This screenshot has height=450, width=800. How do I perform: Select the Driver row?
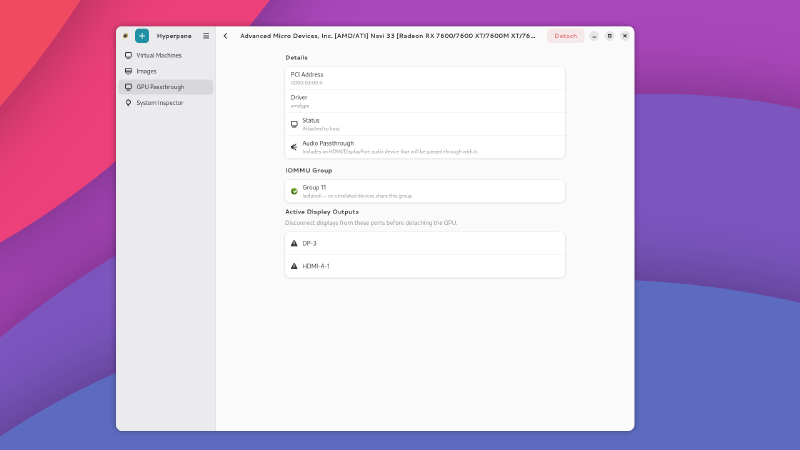point(424,101)
